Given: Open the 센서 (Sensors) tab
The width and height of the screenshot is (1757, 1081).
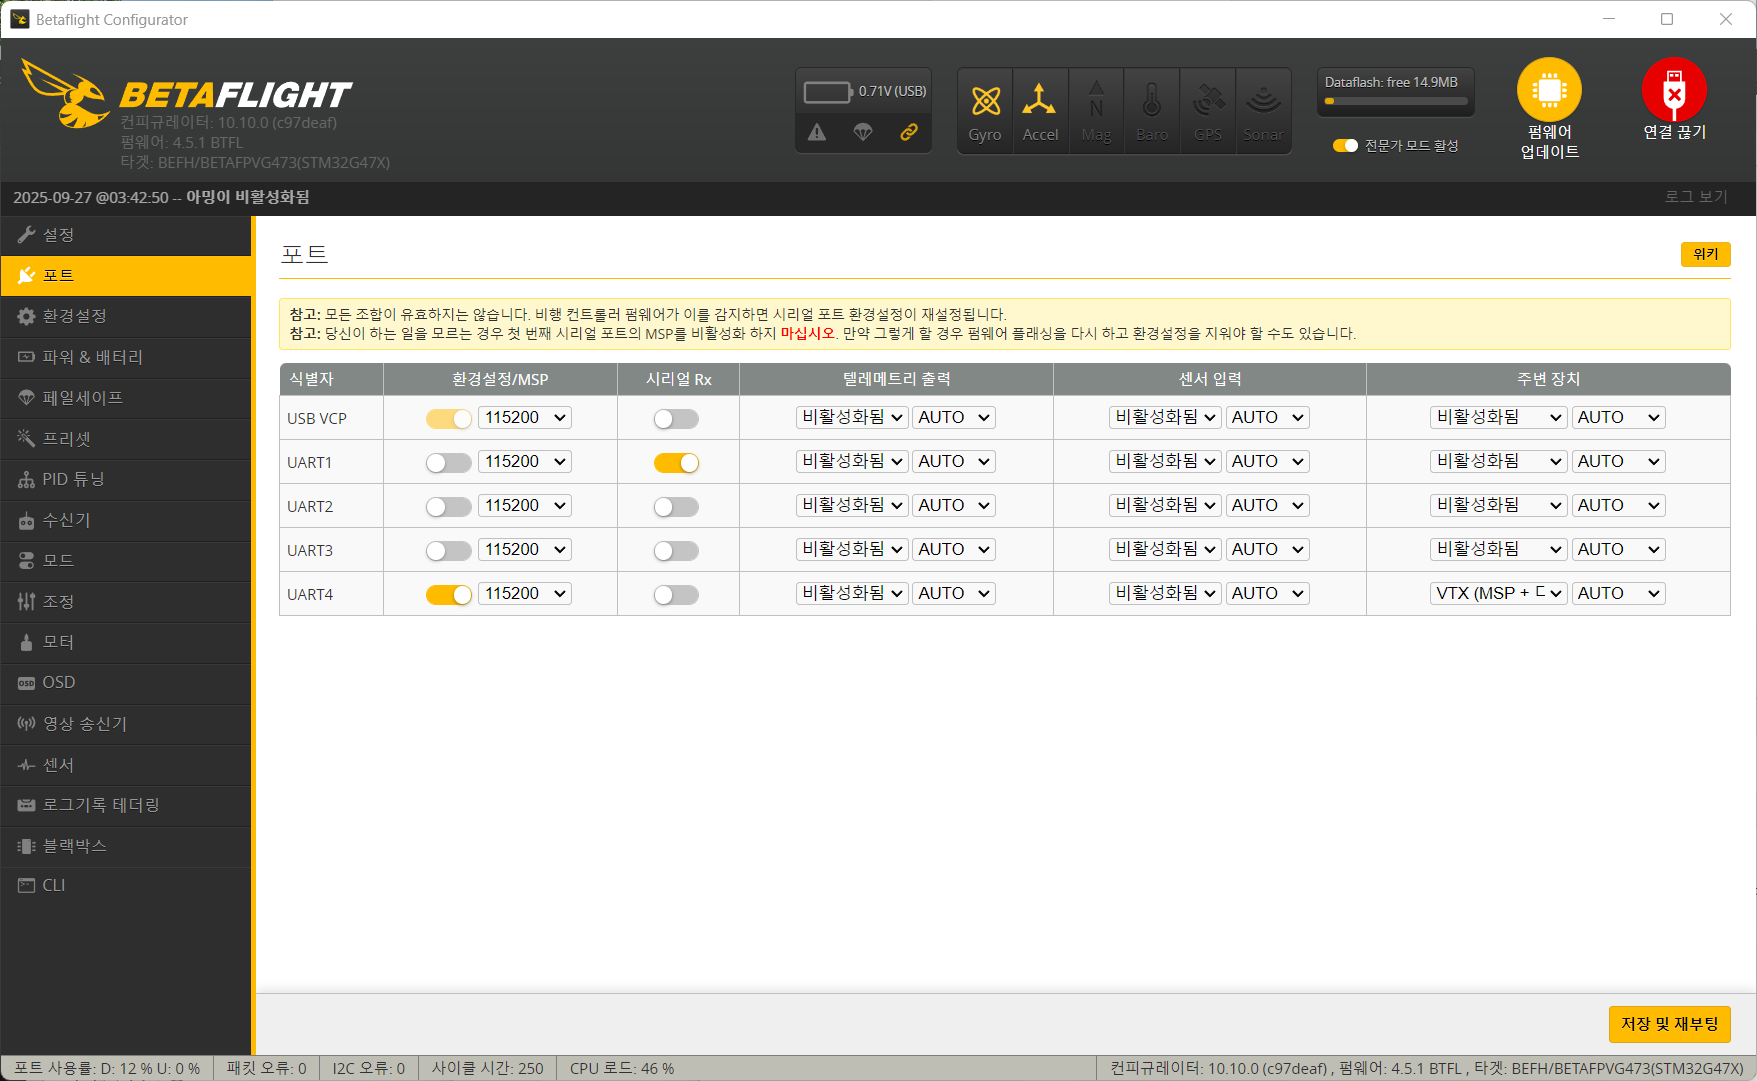Looking at the screenshot, I should click(x=126, y=765).
